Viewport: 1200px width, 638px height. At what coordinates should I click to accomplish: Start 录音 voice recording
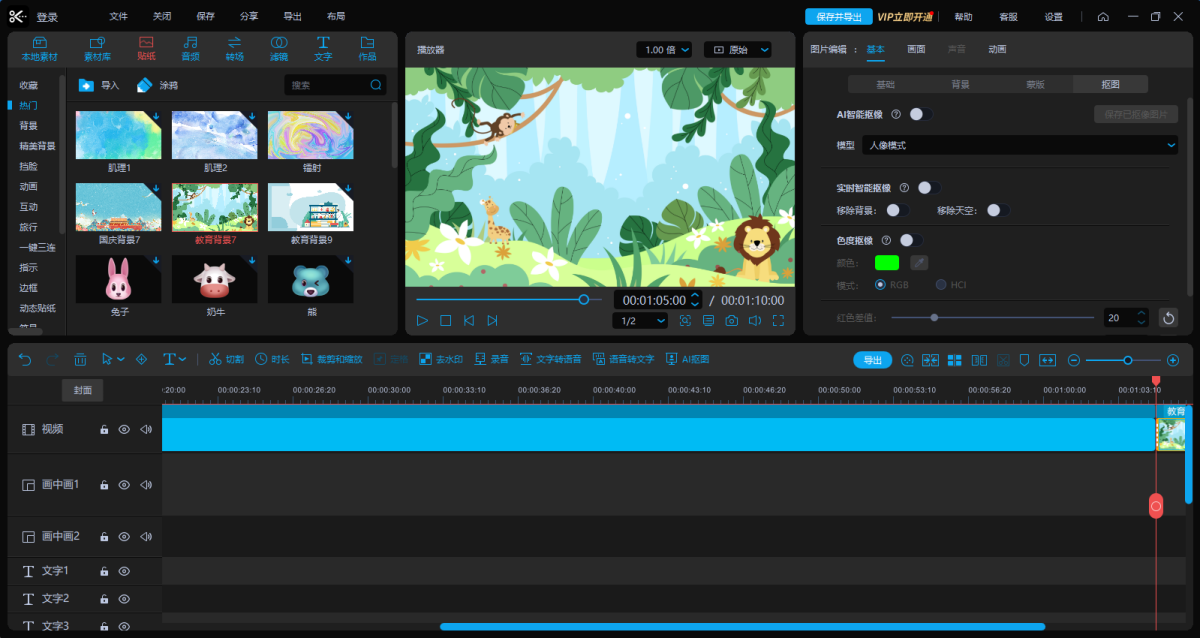(491, 359)
